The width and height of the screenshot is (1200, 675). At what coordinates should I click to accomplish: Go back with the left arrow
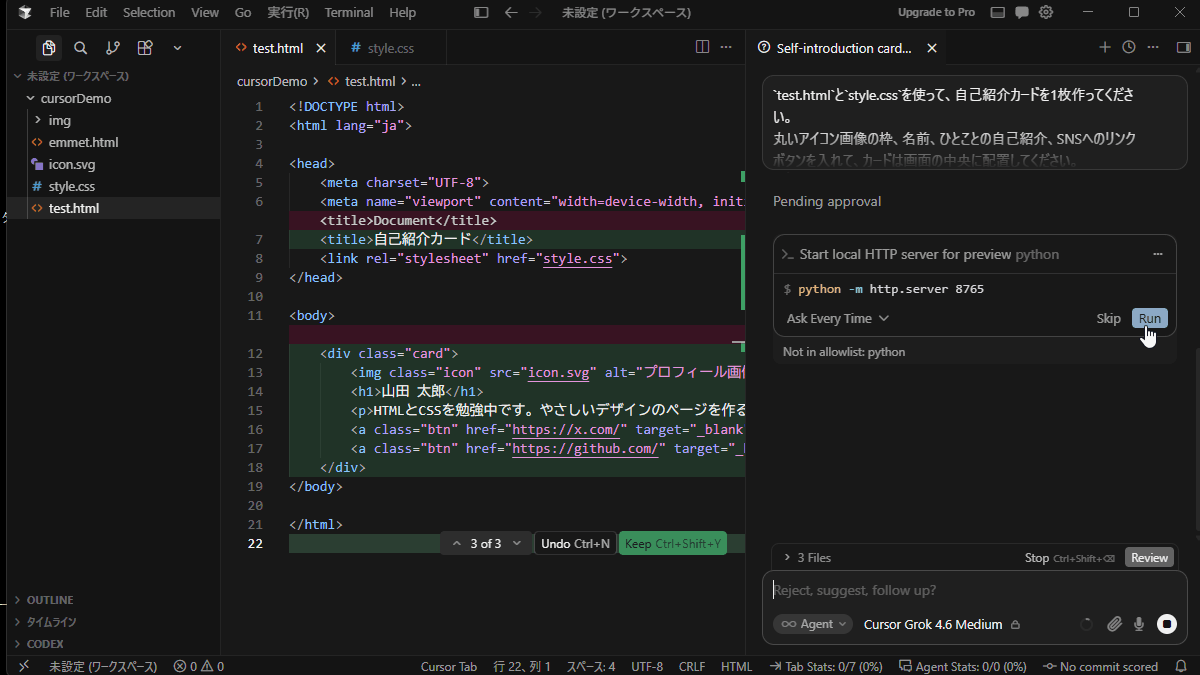point(511,13)
